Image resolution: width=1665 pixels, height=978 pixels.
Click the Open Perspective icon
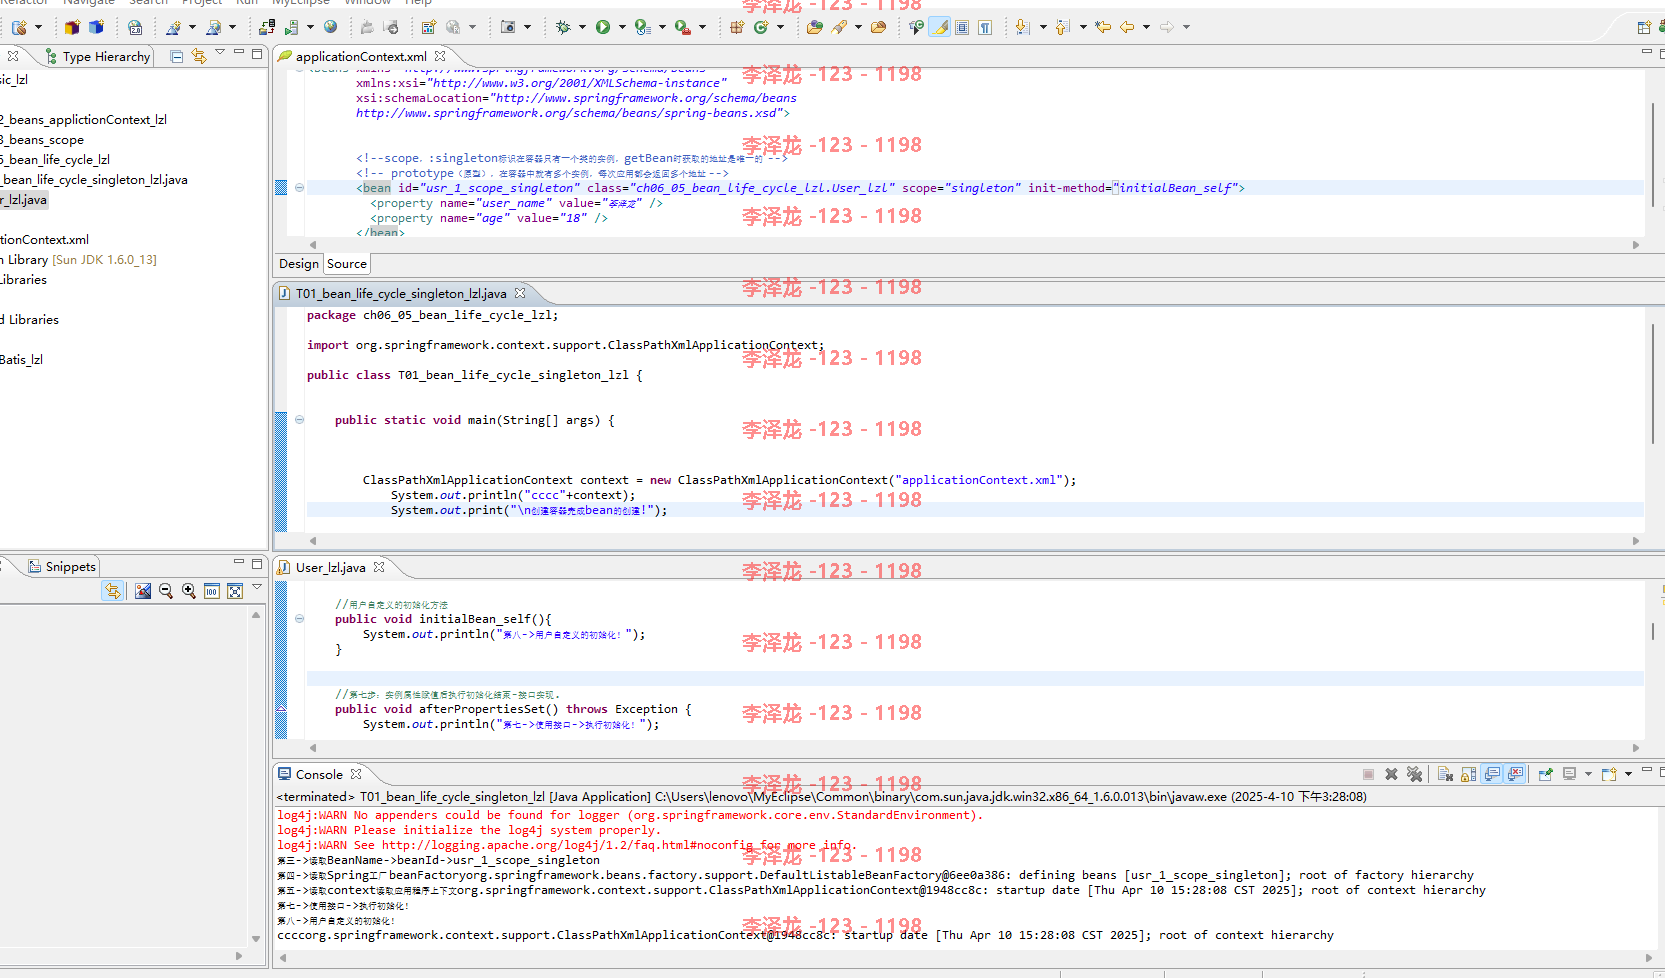pos(1644,27)
